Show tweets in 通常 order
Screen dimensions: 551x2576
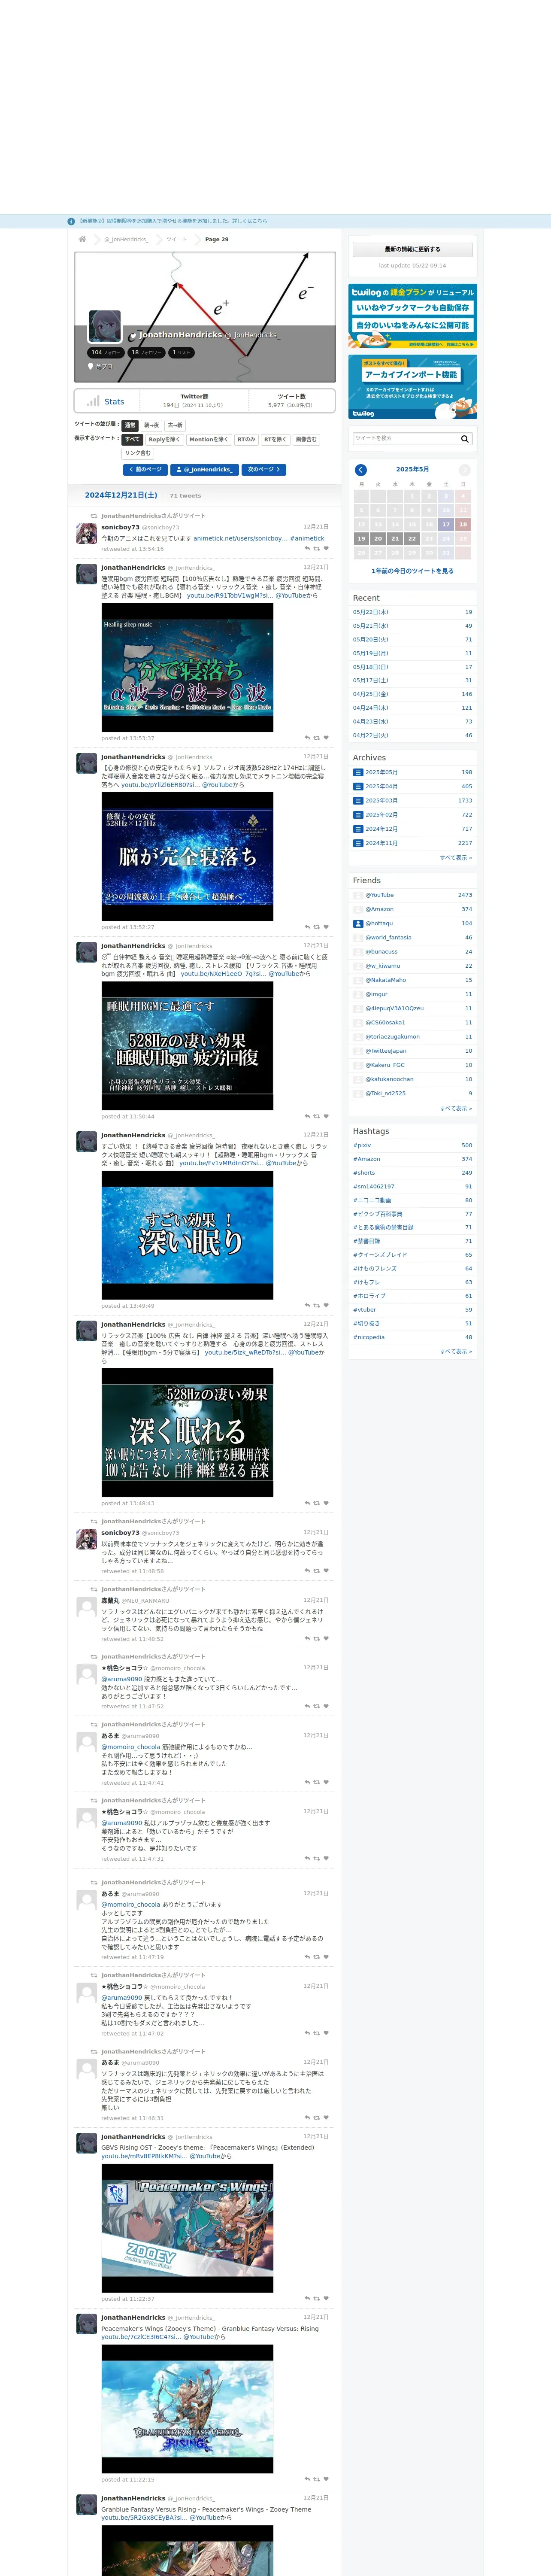[130, 425]
